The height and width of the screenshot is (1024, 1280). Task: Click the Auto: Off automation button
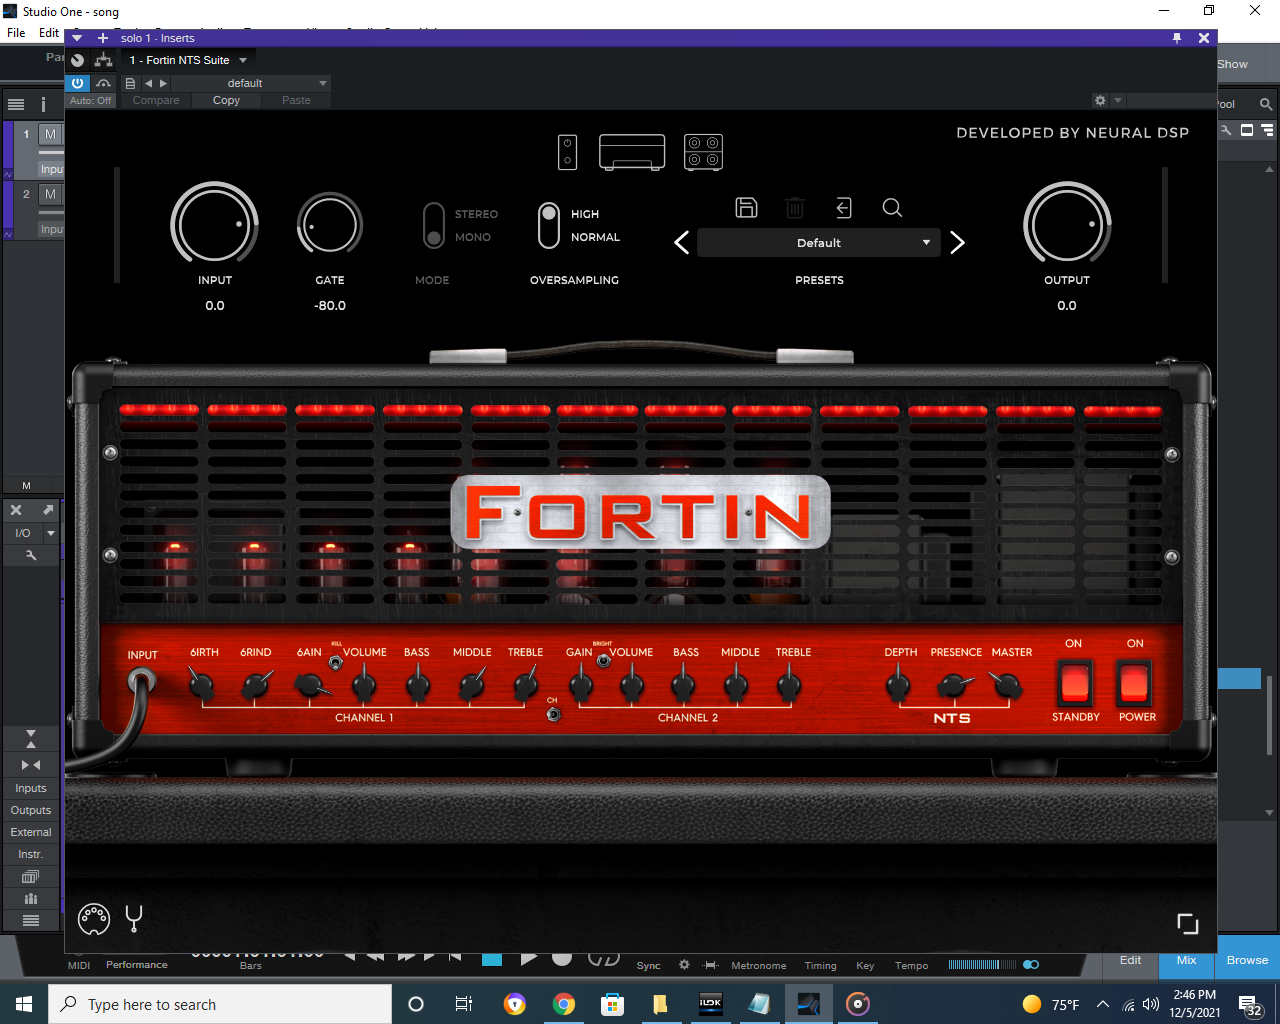pyautogui.click(x=91, y=100)
